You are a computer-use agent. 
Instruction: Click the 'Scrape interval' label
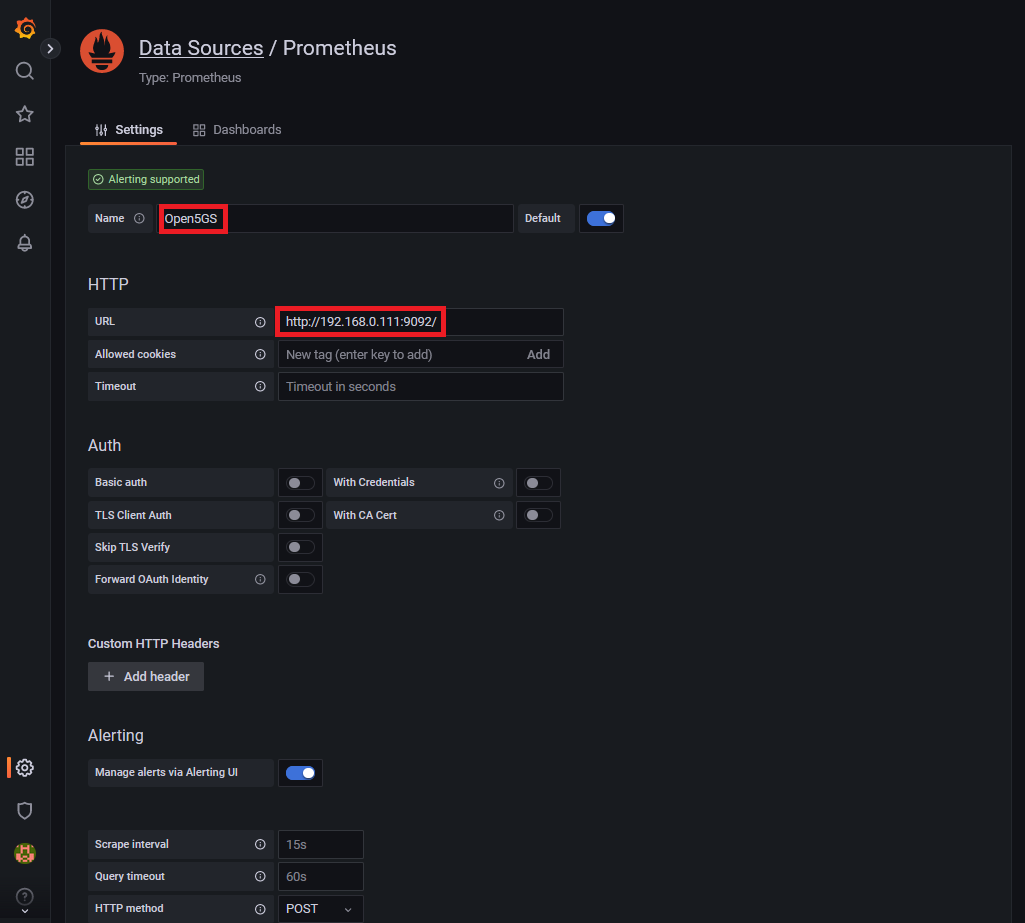131,845
